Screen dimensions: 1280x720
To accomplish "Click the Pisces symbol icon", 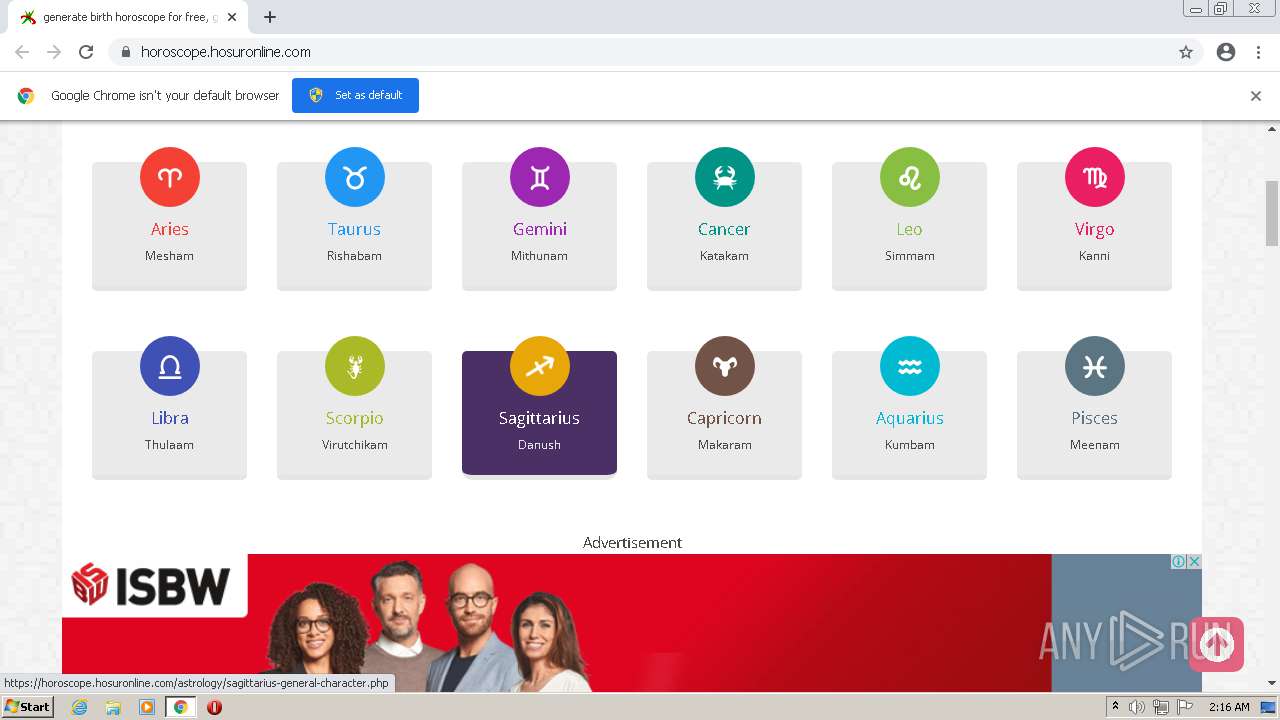I will click(x=1095, y=366).
